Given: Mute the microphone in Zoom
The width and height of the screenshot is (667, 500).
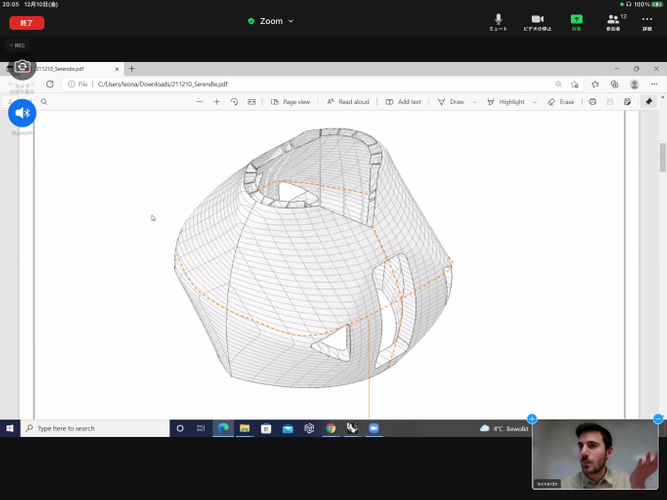Looking at the screenshot, I should (x=498, y=21).
